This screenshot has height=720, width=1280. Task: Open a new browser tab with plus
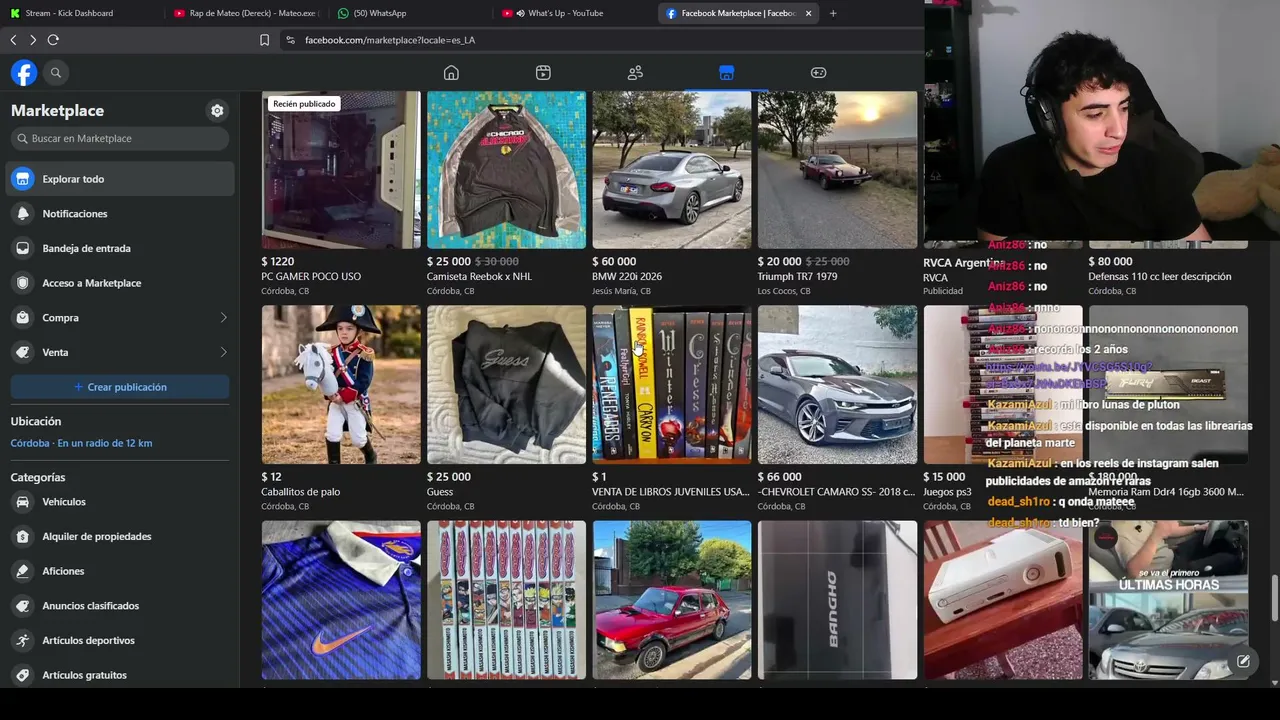click(833, 13)
